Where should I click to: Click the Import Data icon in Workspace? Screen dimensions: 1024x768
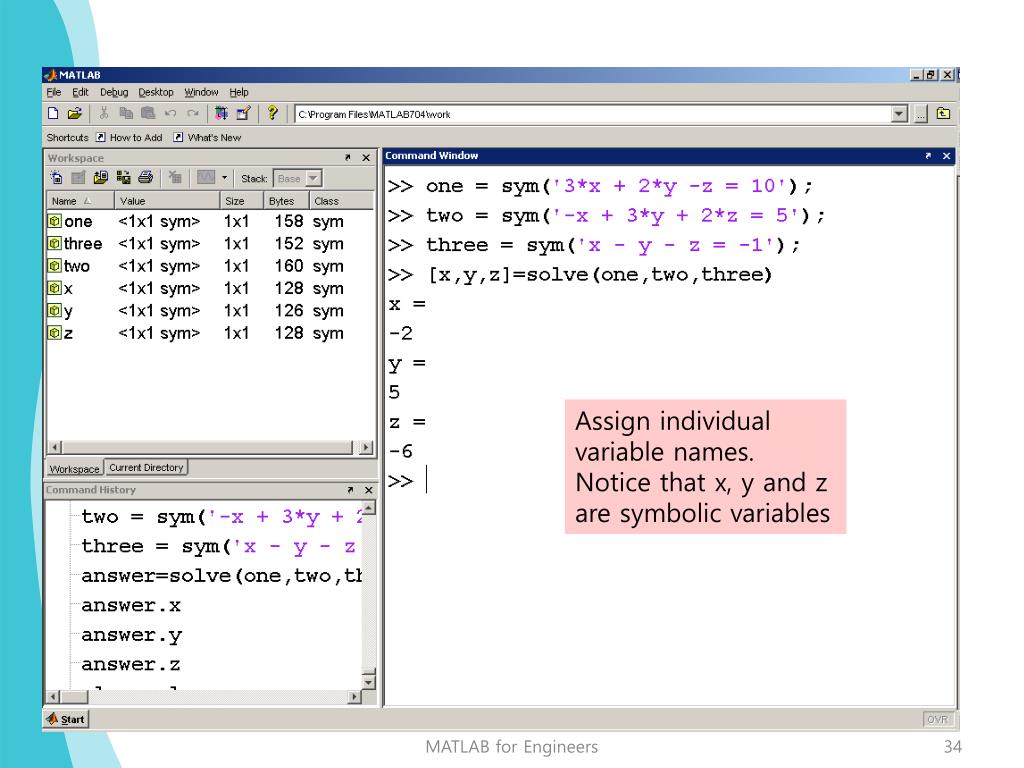(100, 178)
